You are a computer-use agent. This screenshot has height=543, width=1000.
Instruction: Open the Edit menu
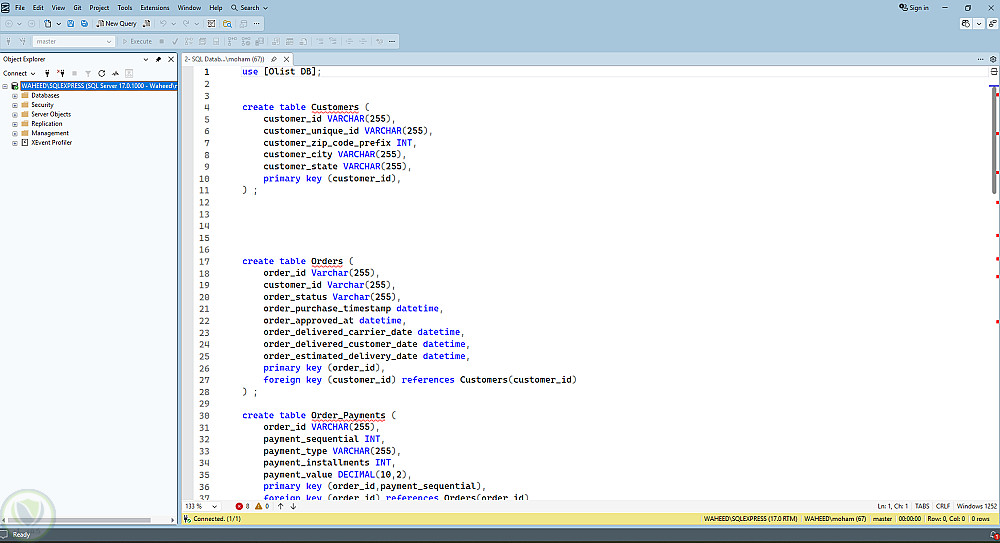(38, 8)
